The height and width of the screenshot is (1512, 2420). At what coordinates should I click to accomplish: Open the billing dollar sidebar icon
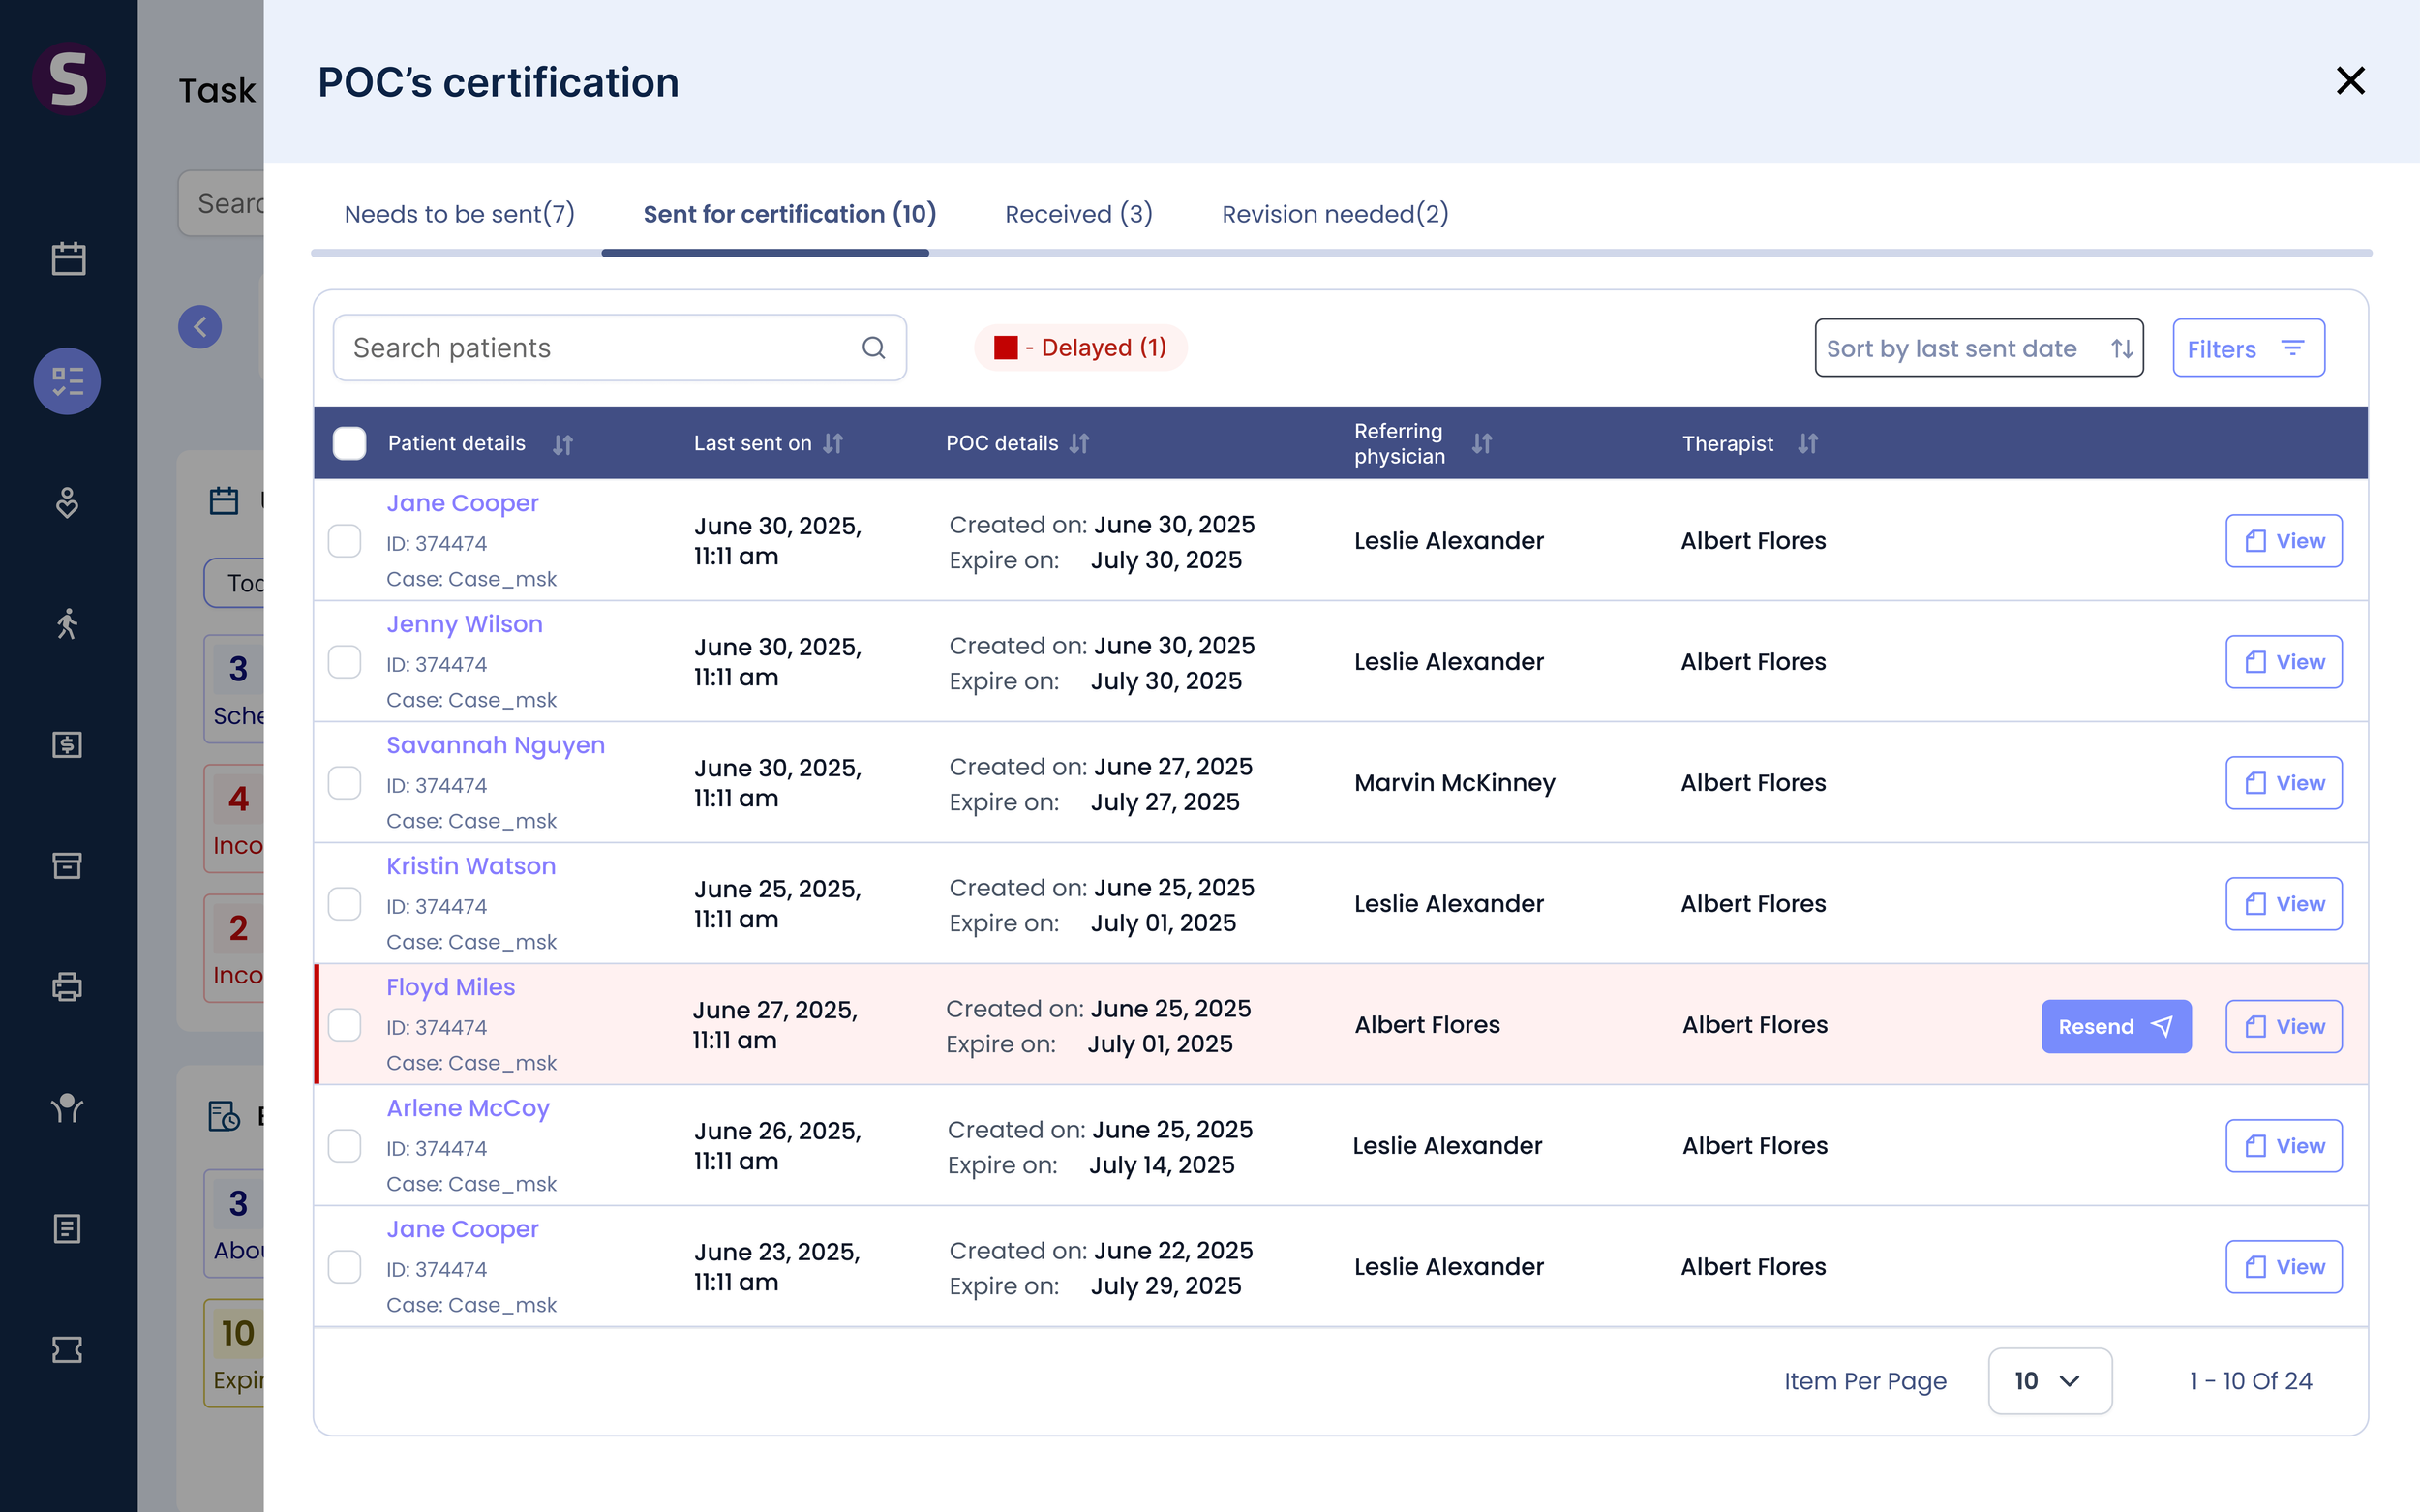coord(67,744)
